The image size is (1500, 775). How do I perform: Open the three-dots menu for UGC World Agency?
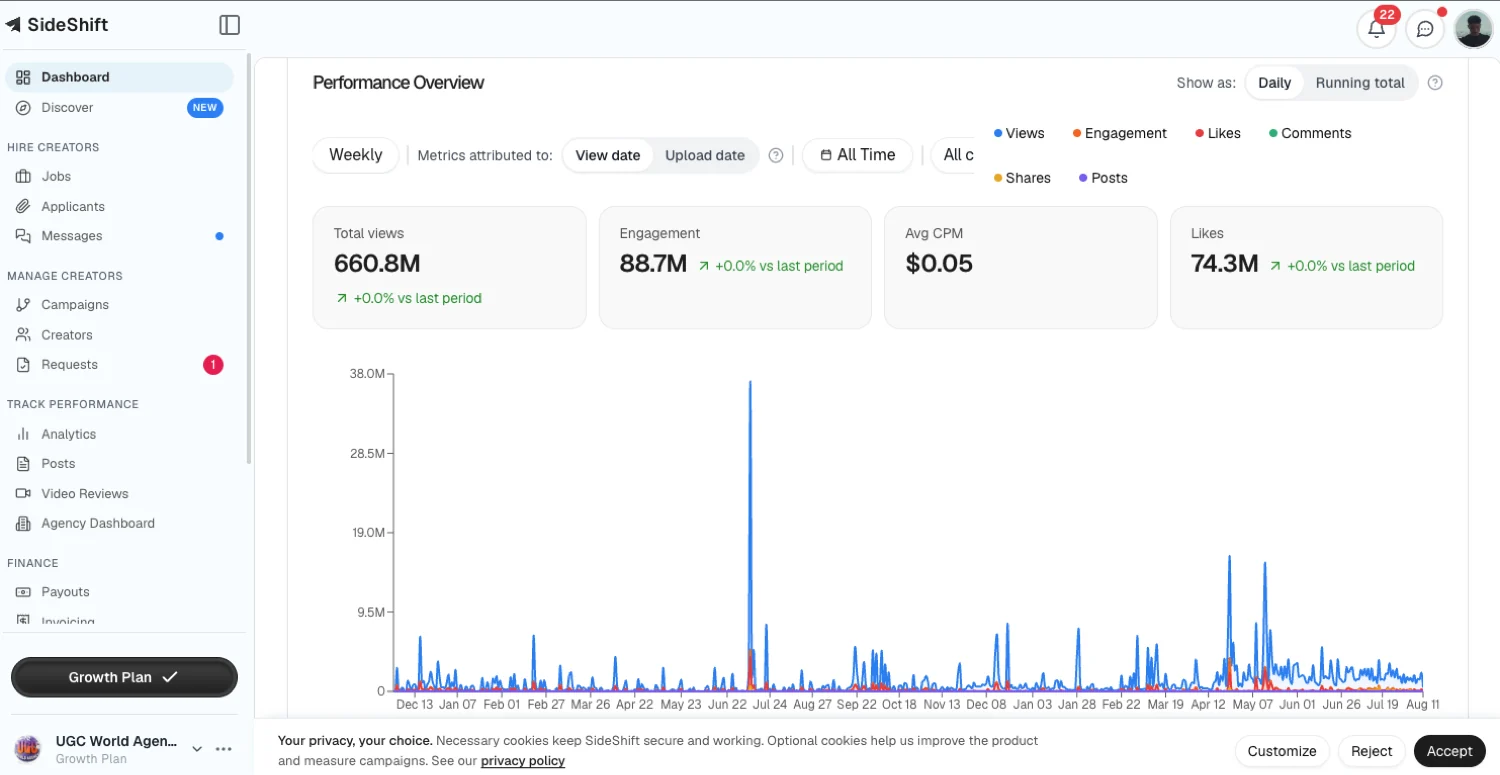click(x=224, y=749)
